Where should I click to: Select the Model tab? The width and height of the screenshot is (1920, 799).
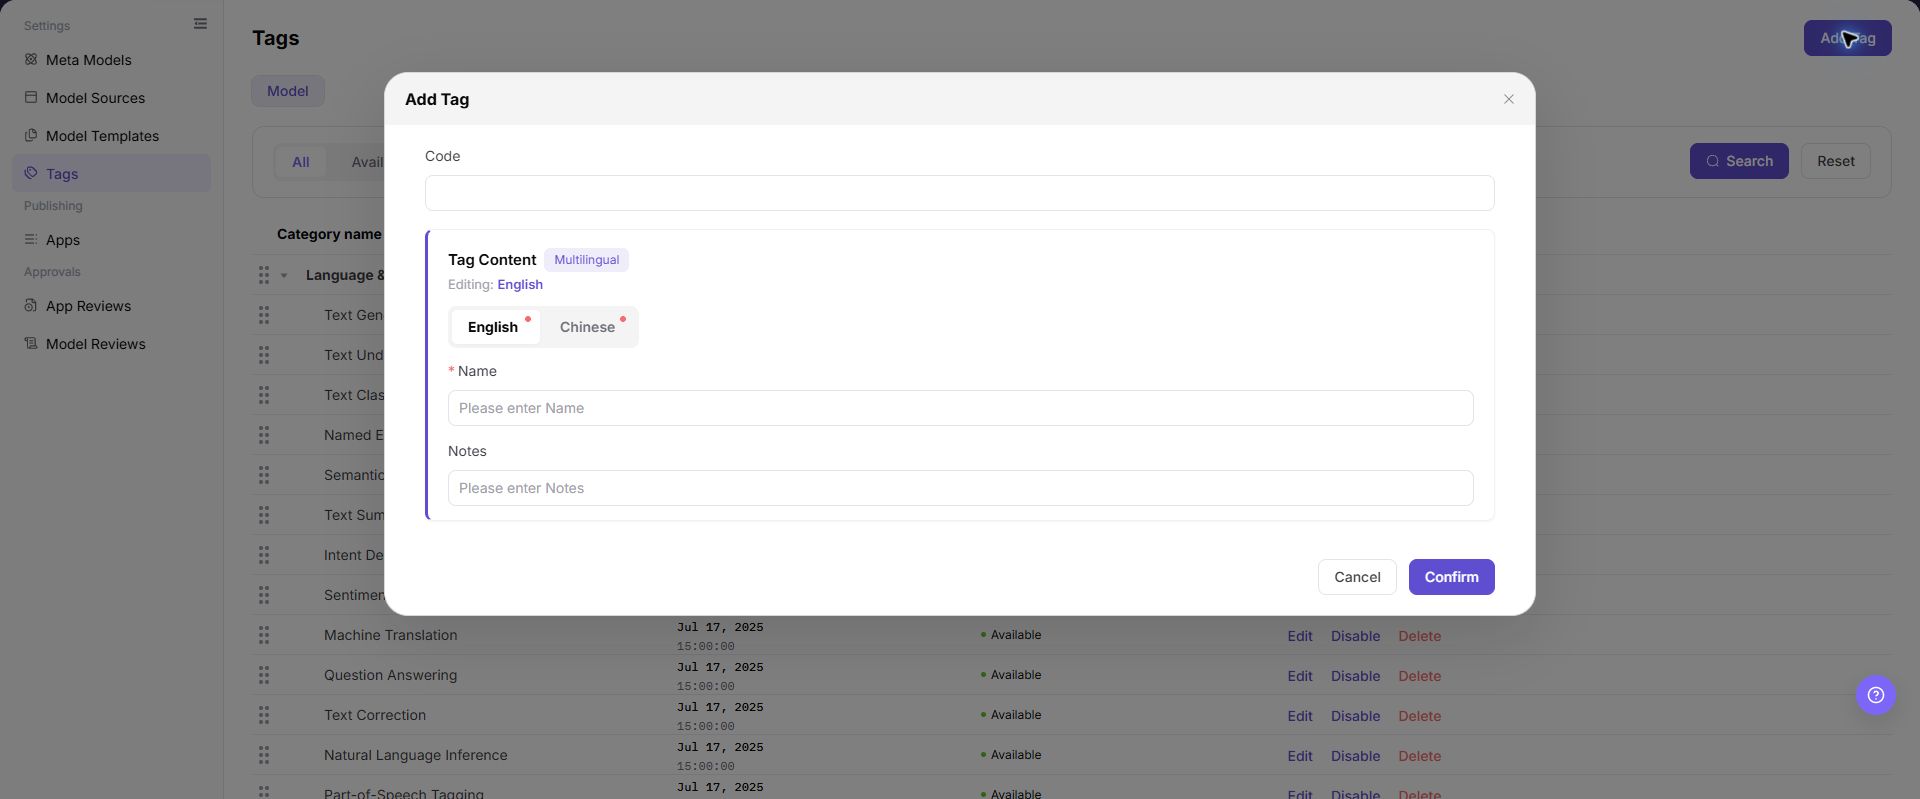(287, 91)
